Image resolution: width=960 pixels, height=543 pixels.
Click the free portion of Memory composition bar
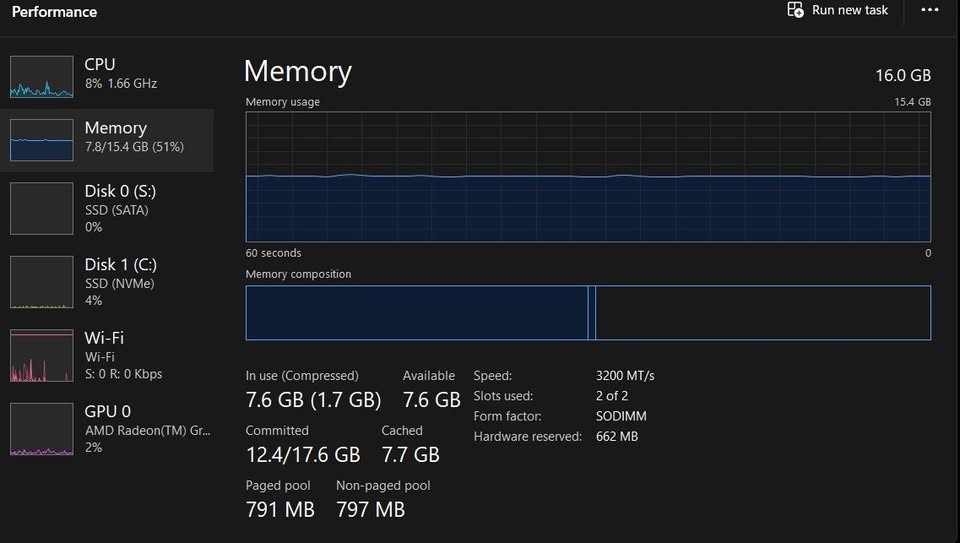[x=763, y=312]
